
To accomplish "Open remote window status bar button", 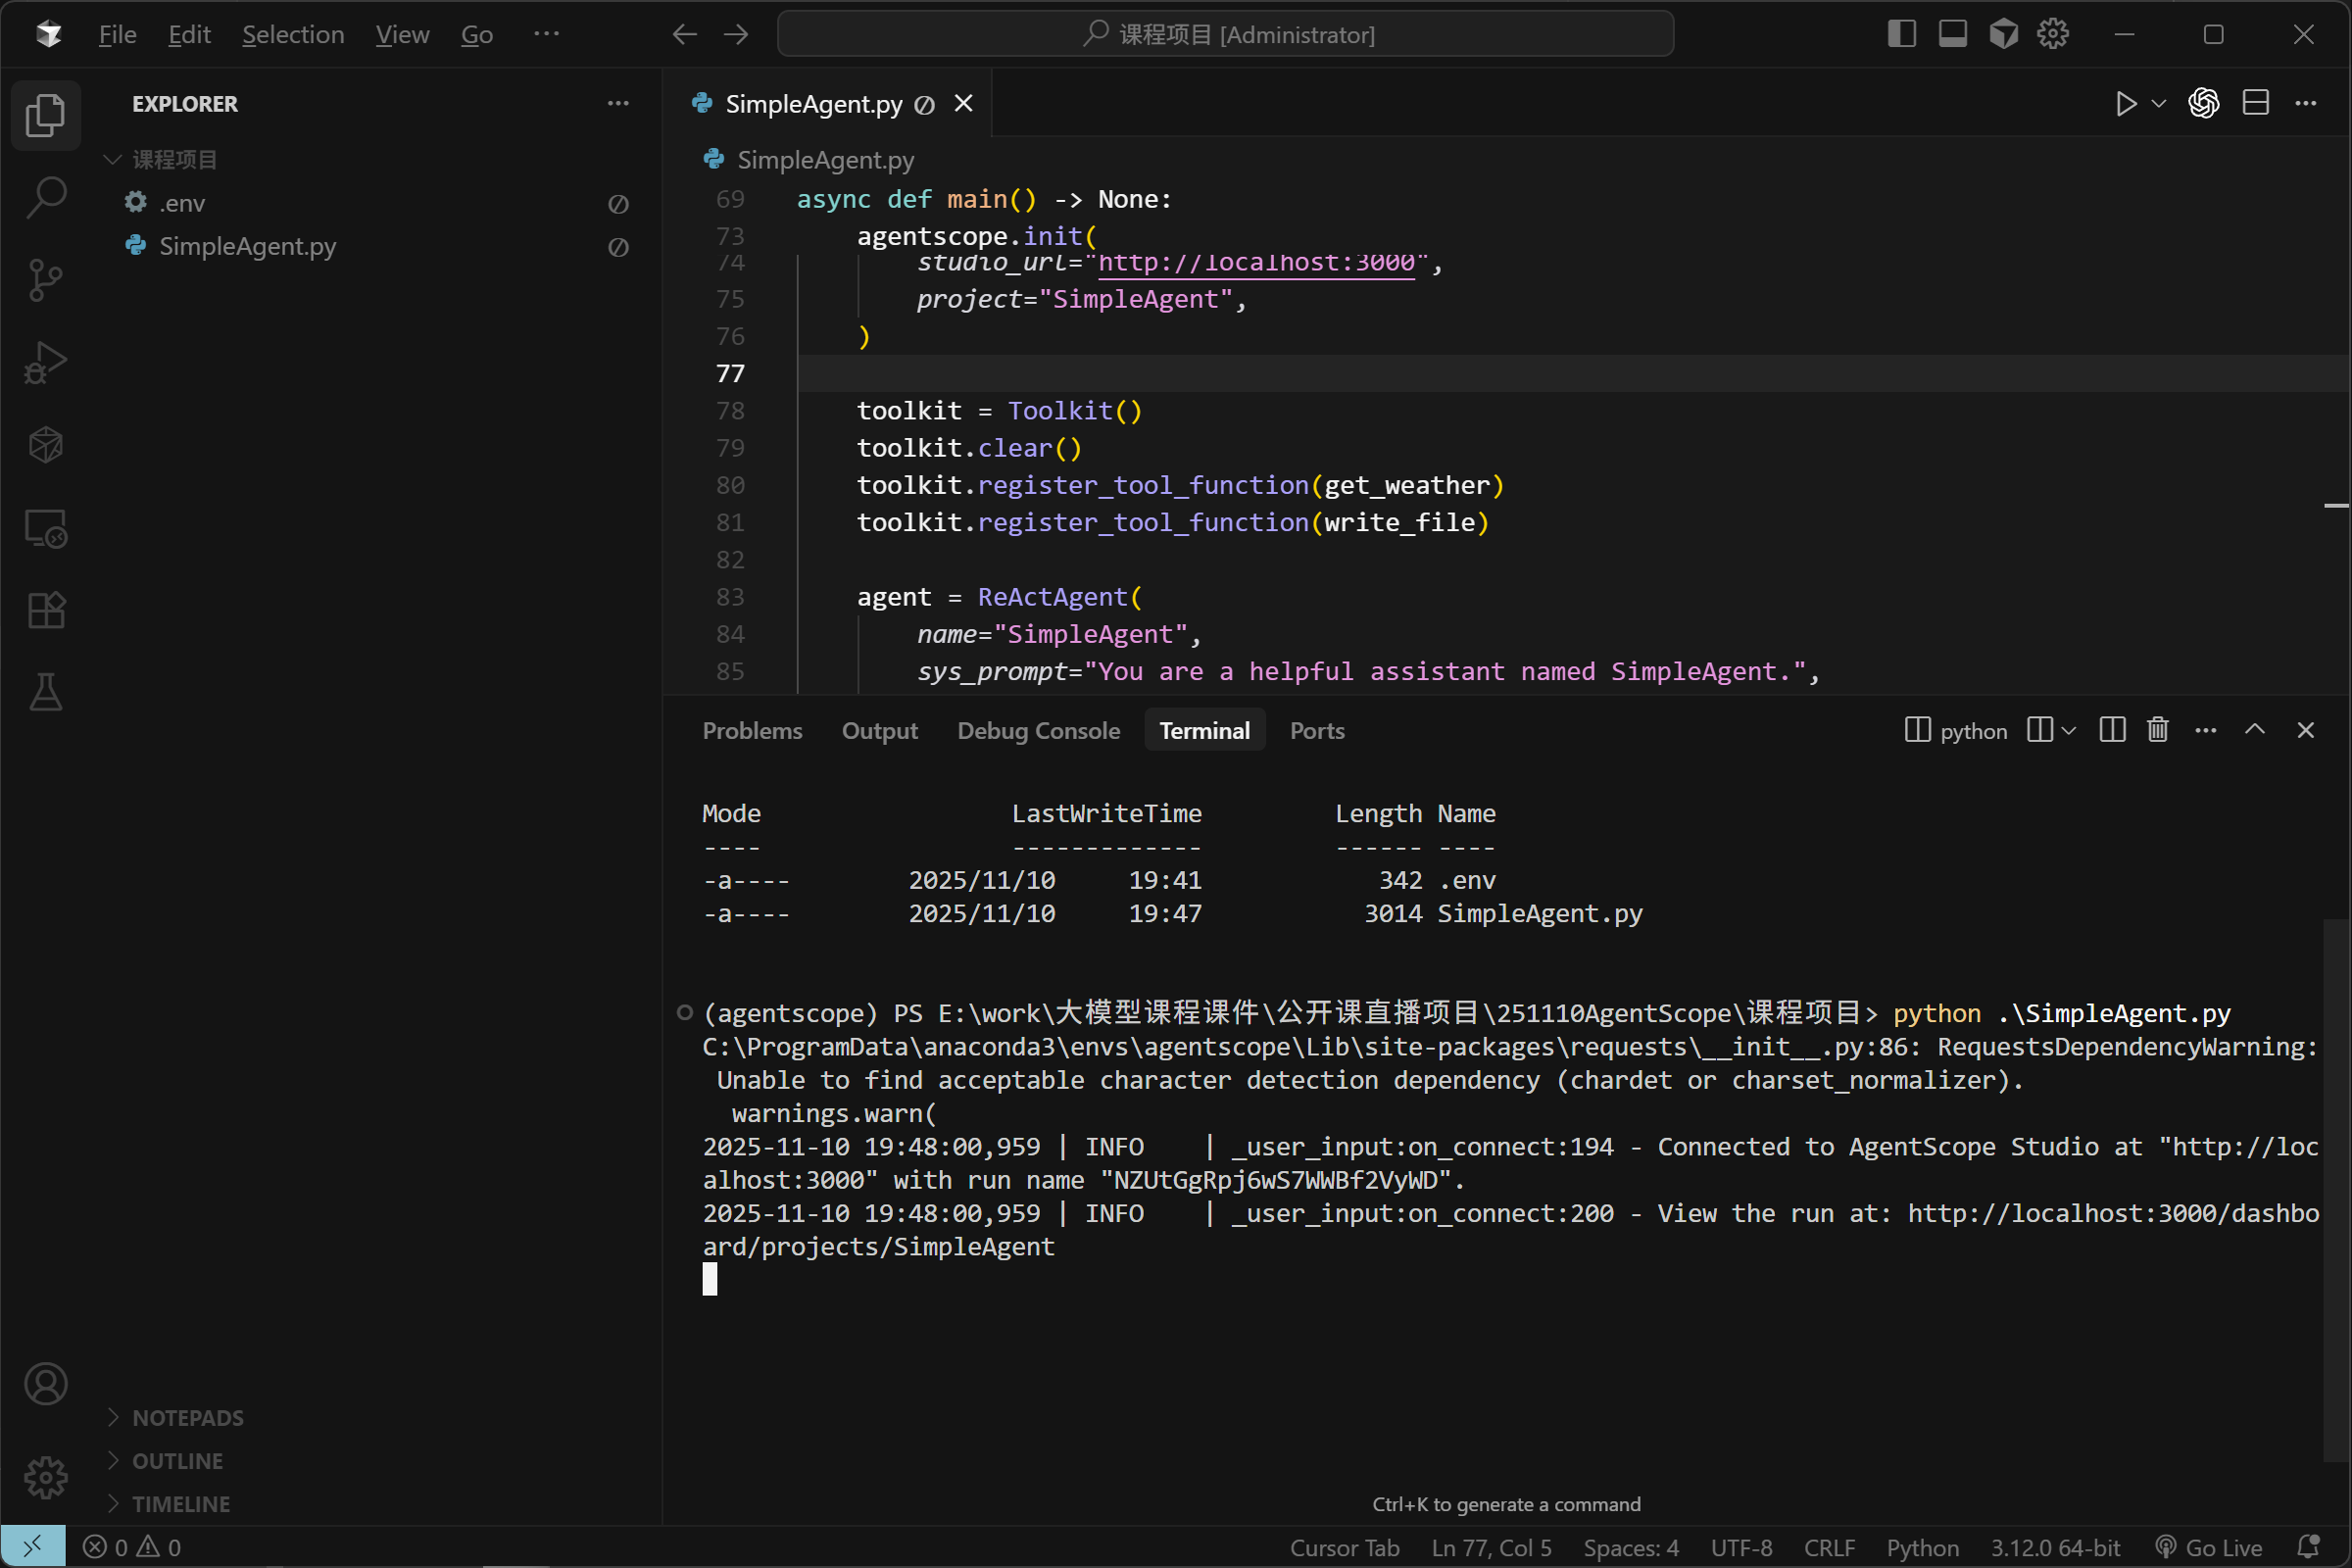I will tap(33, 1547).
